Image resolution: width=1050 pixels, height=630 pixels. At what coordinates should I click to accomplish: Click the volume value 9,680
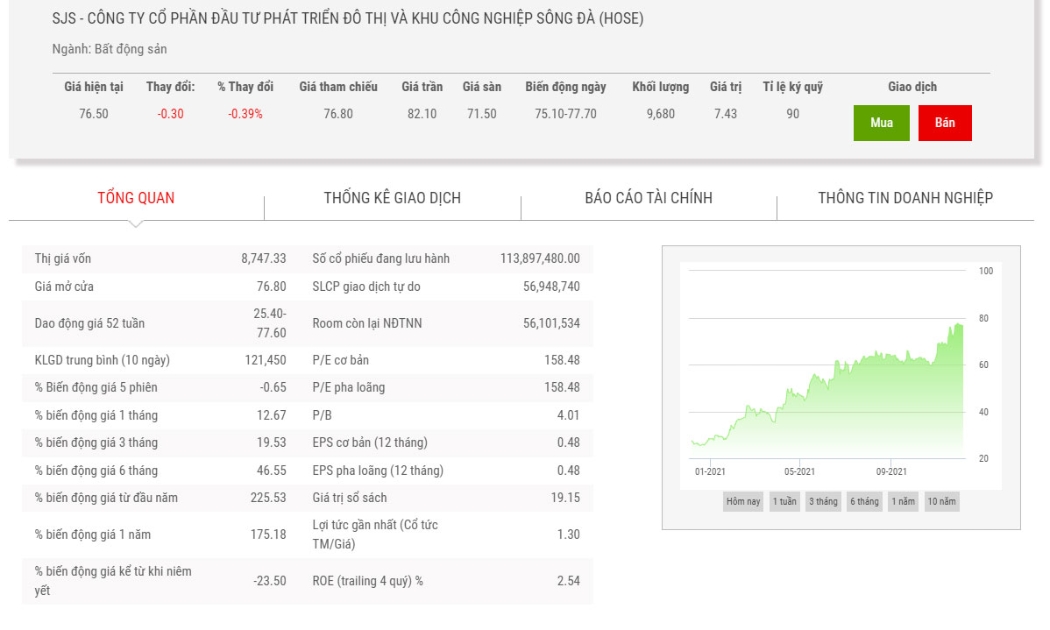pos(661,114)
